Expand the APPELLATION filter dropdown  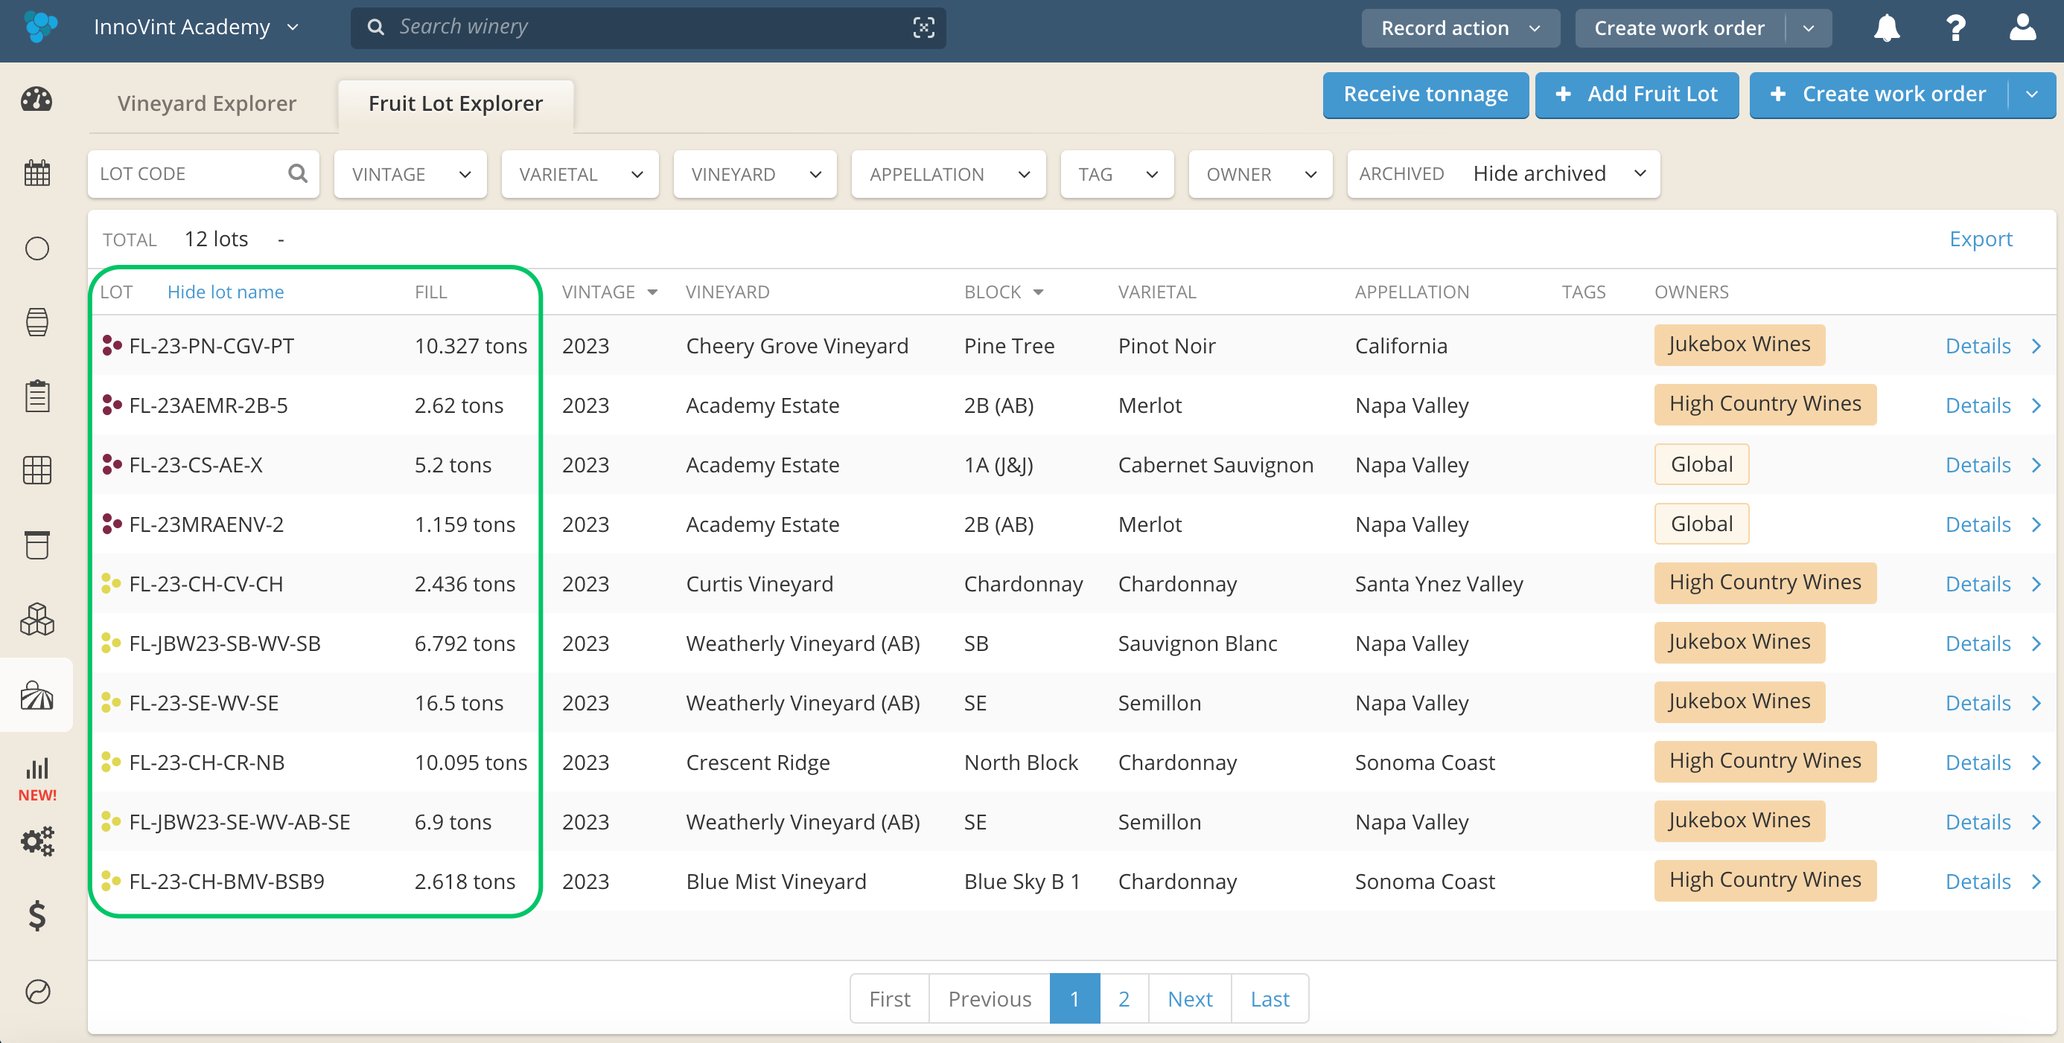tap(948, 174)
